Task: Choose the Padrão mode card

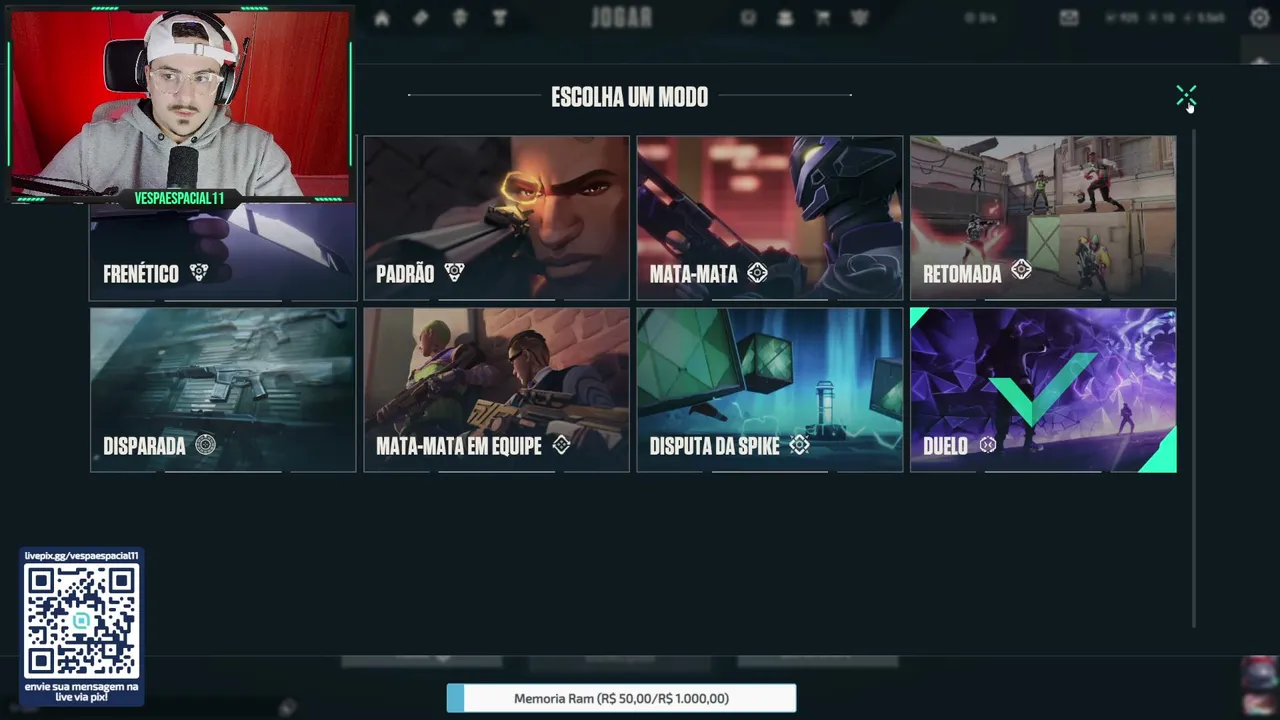Action: [x=496, y=218]
